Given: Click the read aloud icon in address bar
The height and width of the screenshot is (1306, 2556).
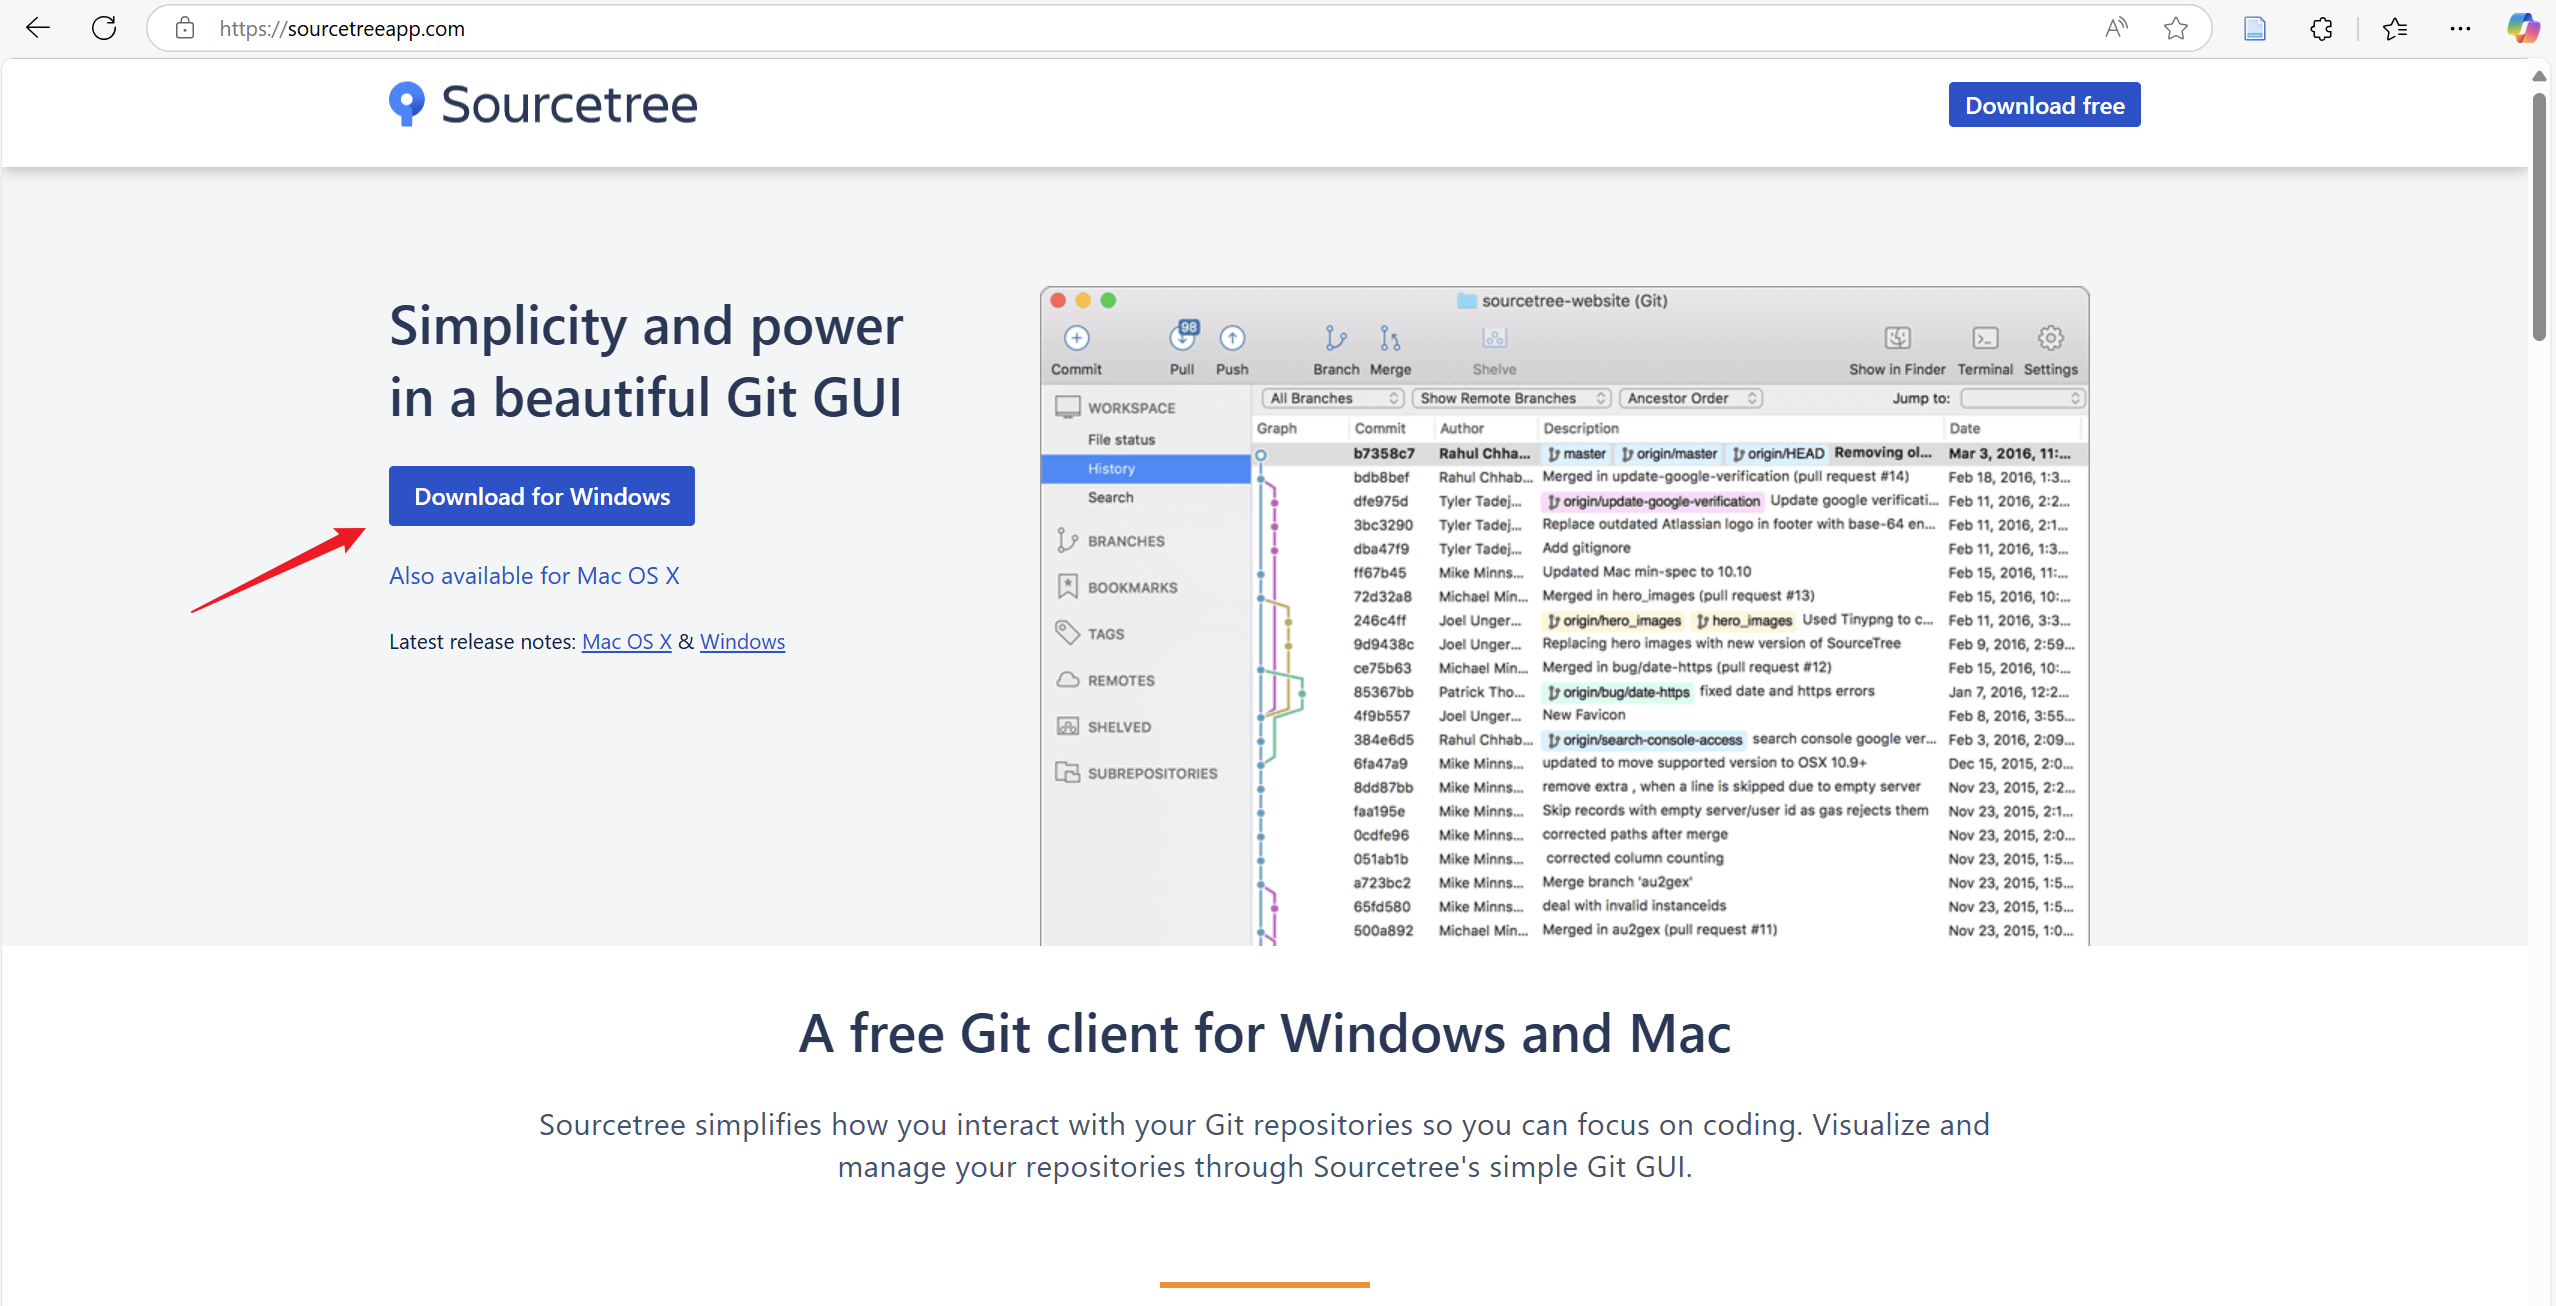Looking at the screenshot, I should 2116,28.
